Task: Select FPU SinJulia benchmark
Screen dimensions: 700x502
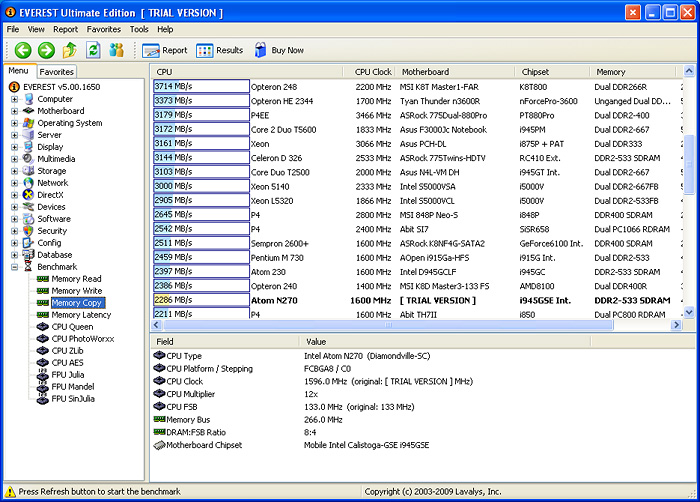Action: (x=73, y=399)
